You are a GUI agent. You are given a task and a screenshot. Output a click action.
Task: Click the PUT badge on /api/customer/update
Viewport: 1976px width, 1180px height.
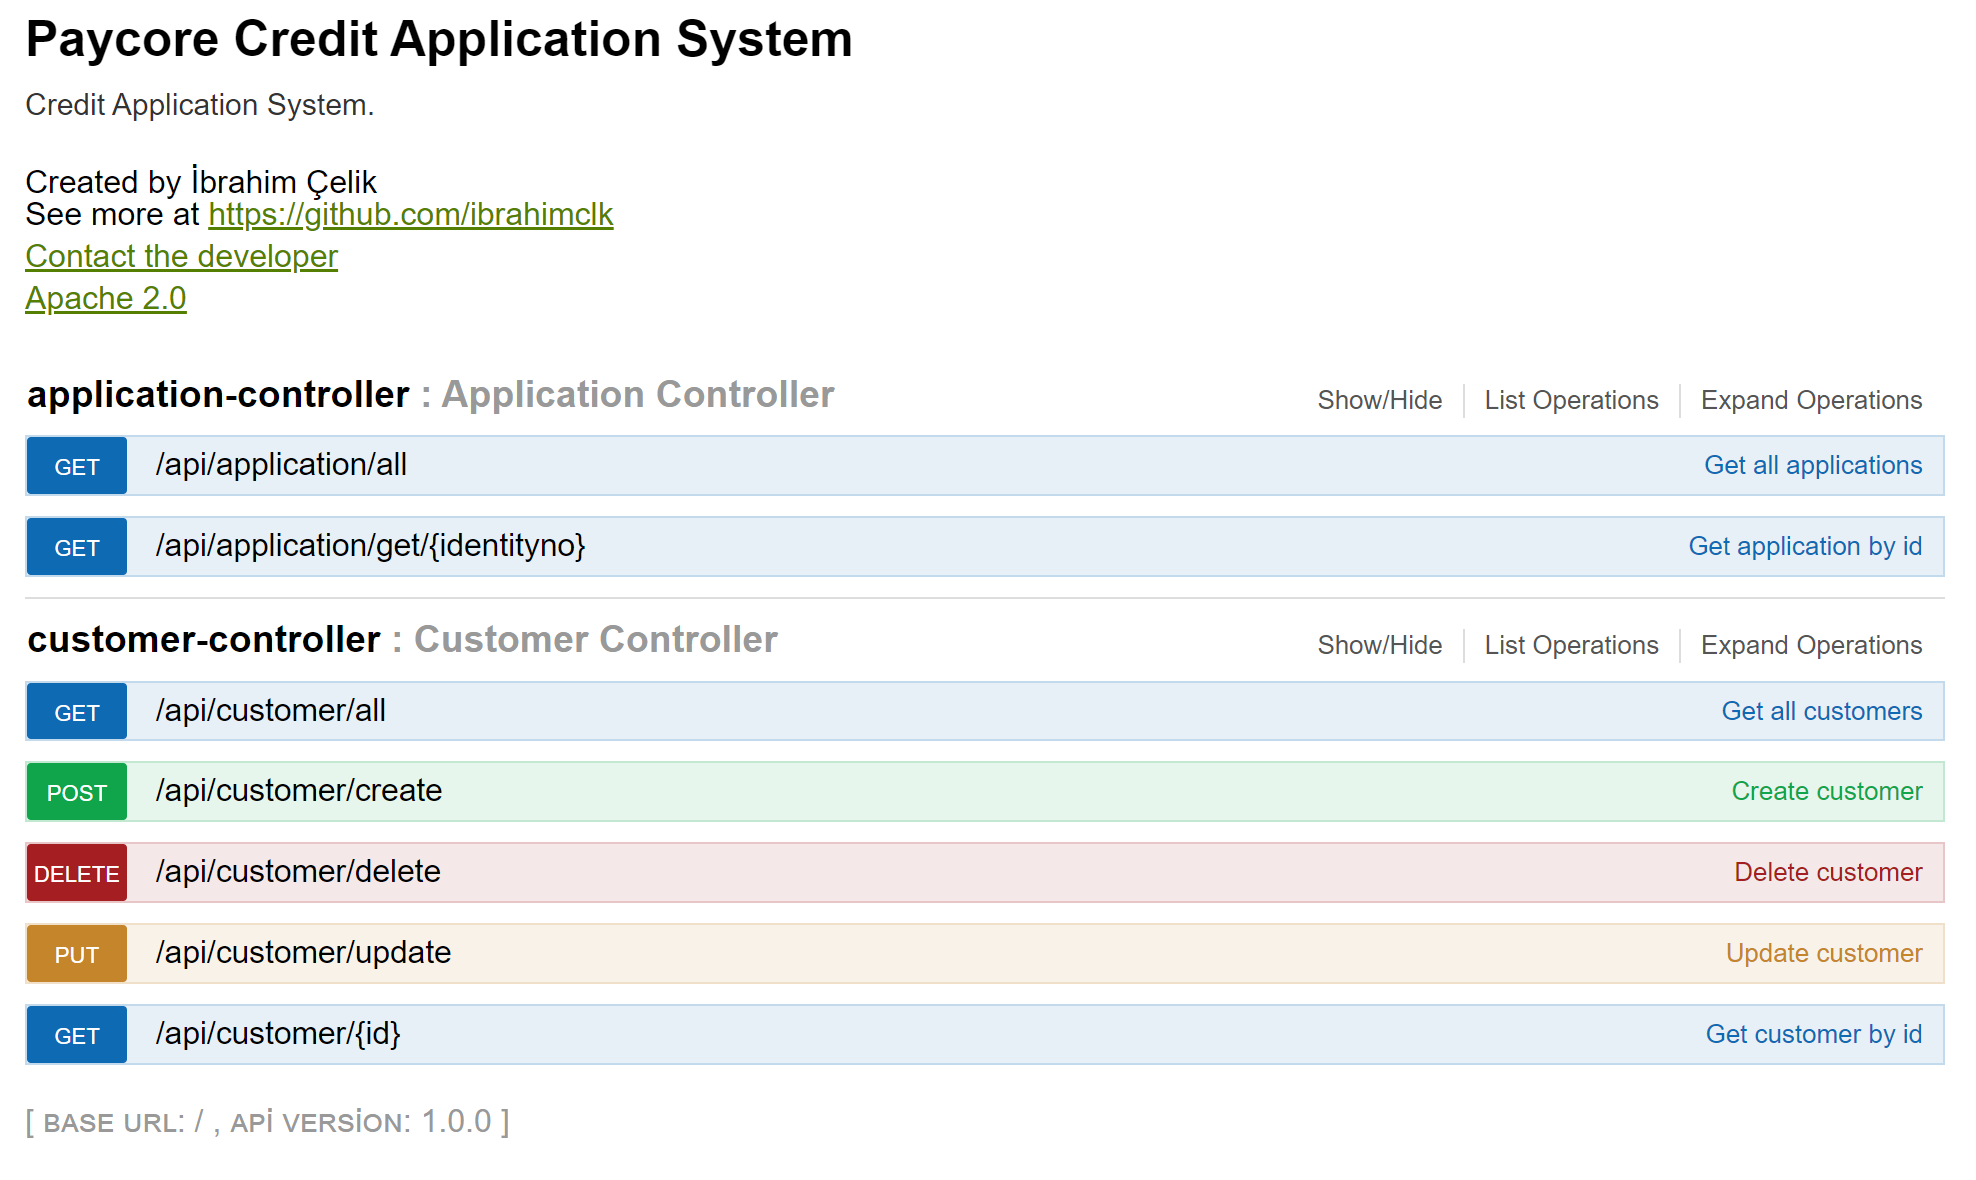[76, 953]
